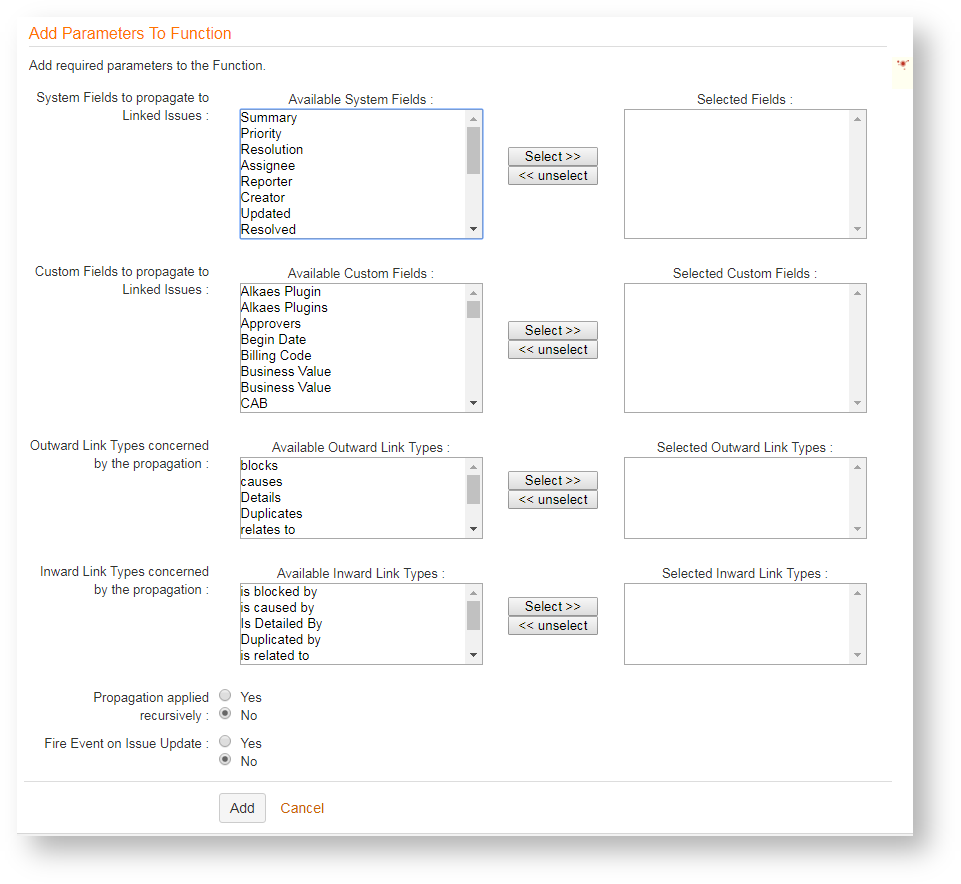Select 'is blocked by' inward link type
The width and height of the screenshot is (961, 884).
(279, 592)
